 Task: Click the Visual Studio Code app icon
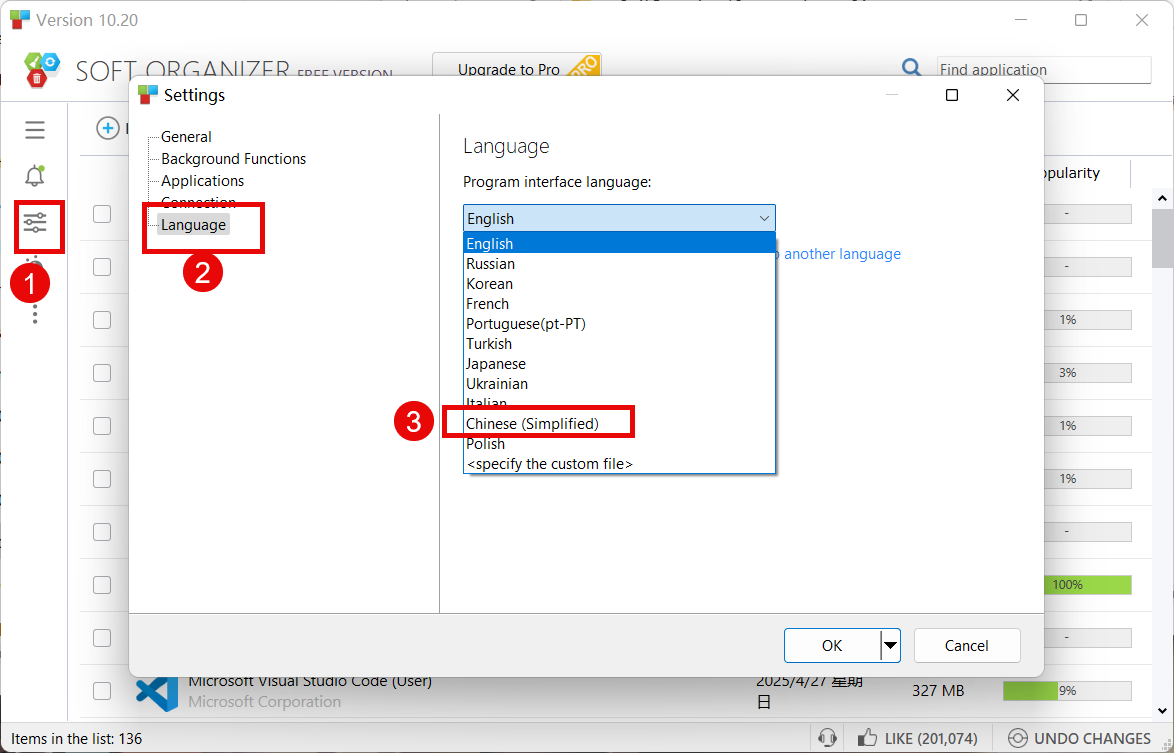coord(157,691)
